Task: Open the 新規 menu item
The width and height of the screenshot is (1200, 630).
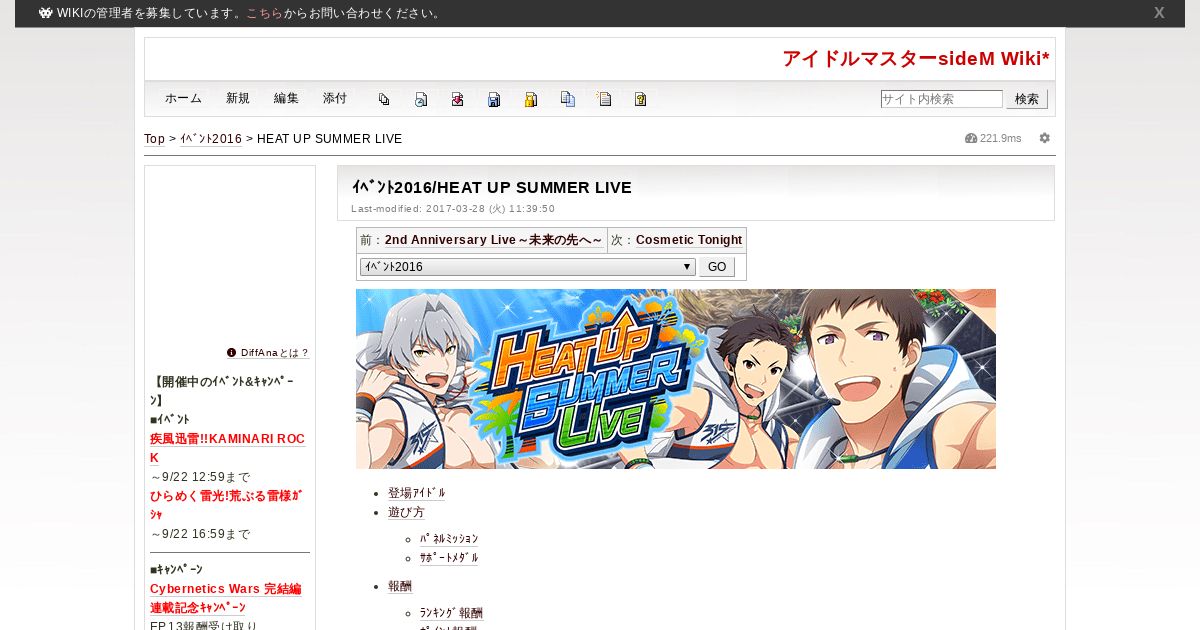Action: [238, 98]
